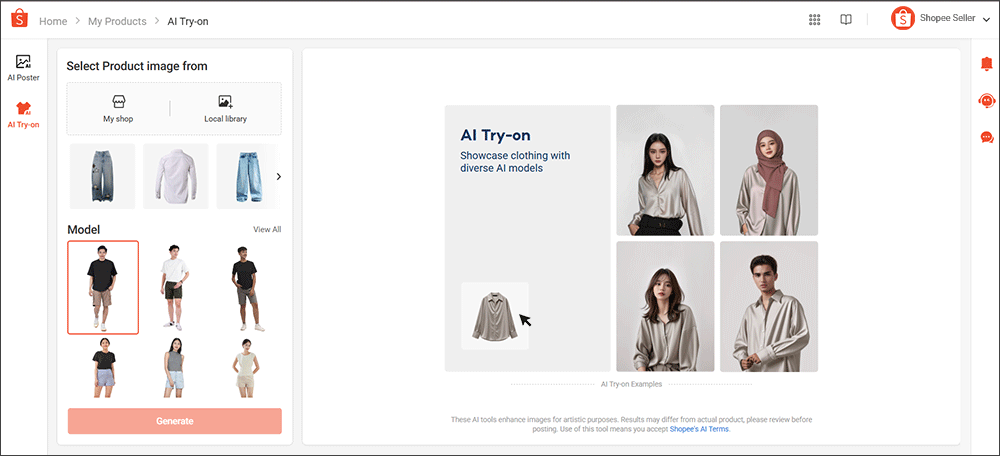
Task: Open the notification bell icon
Action: (x=987, y=64)
